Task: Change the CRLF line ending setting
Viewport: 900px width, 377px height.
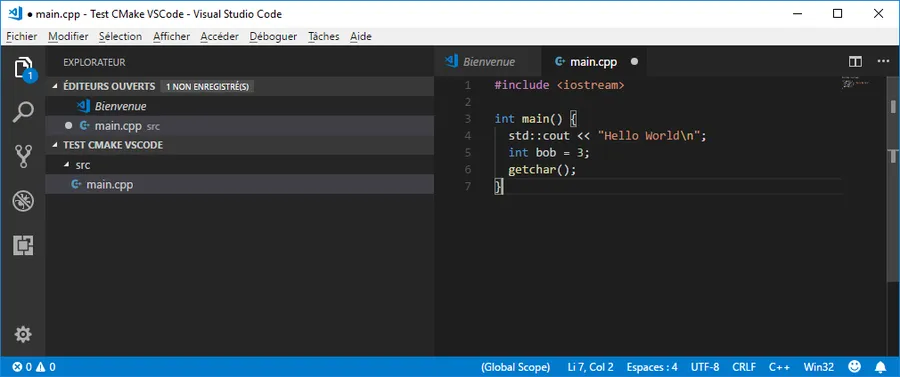Action: pos(744,367)
